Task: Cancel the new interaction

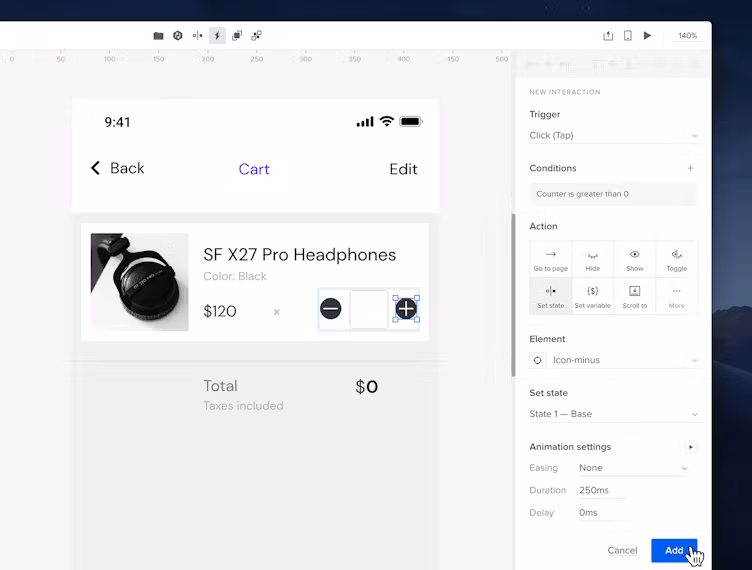Action: (622, 550)
